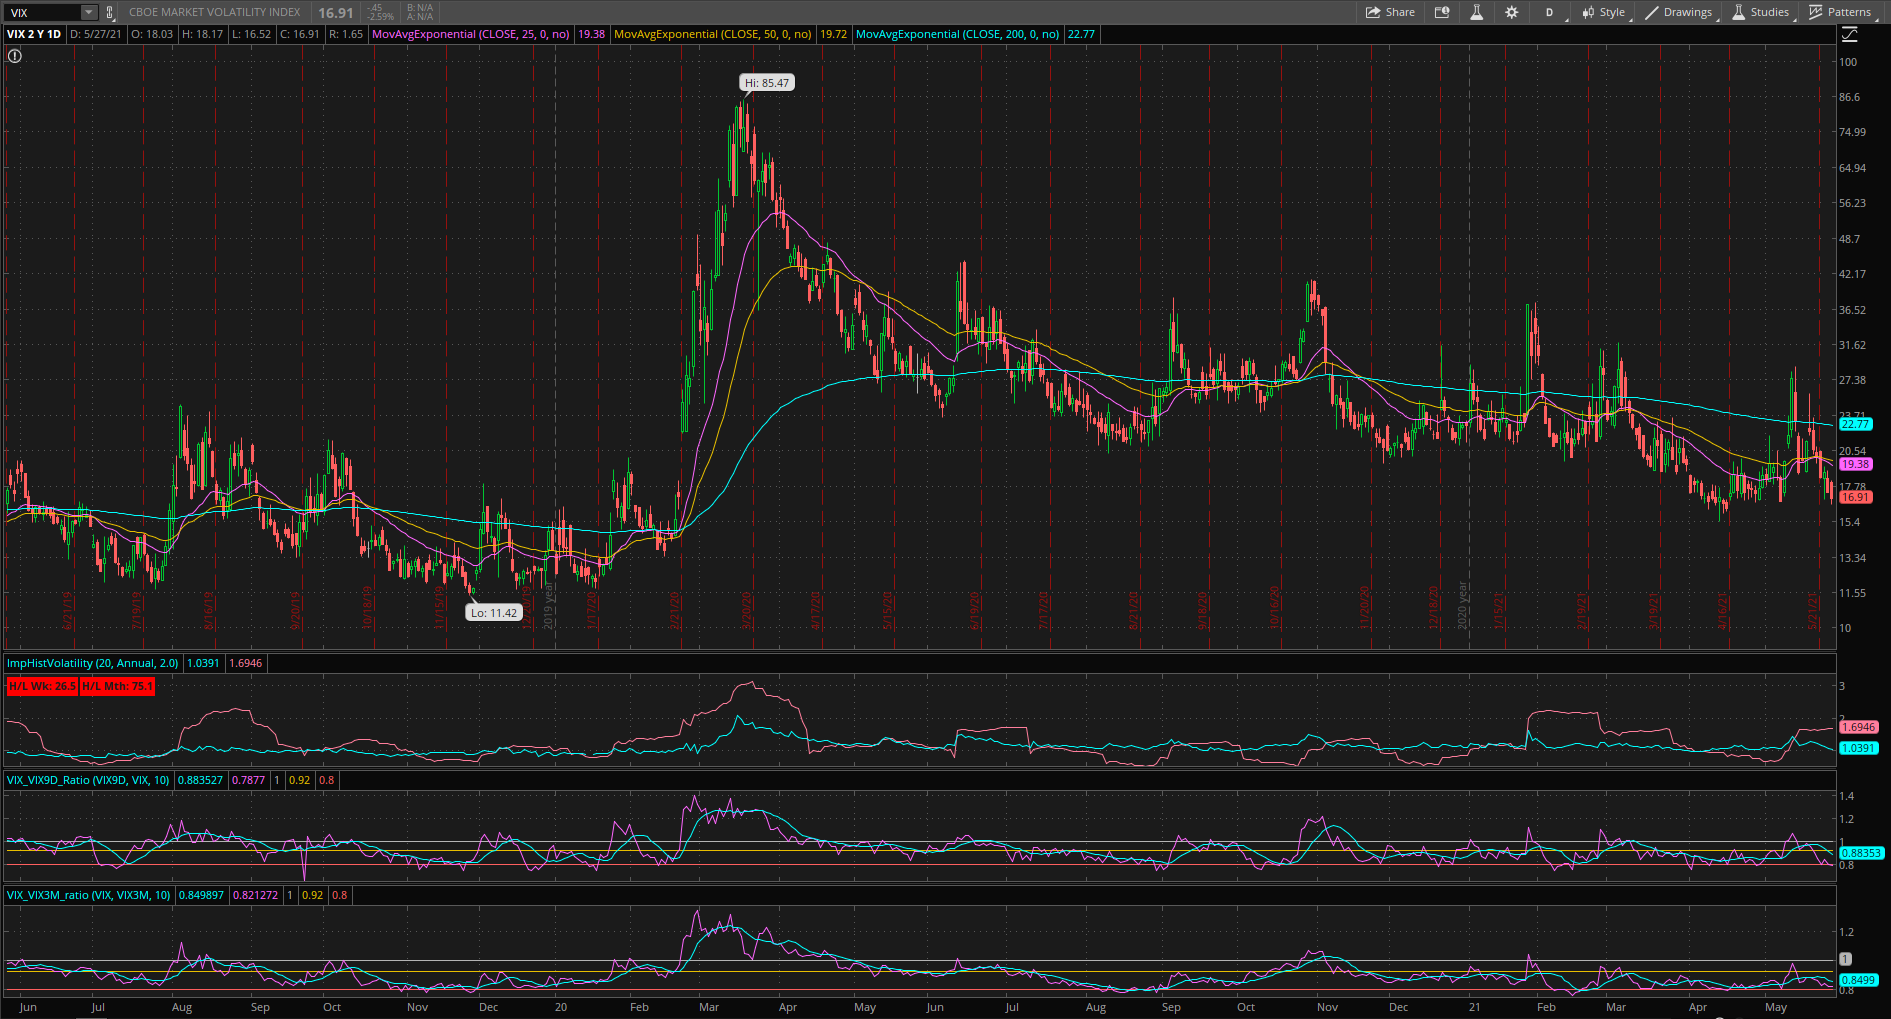Click the VIX symbol input field

(x=40, y=12)
